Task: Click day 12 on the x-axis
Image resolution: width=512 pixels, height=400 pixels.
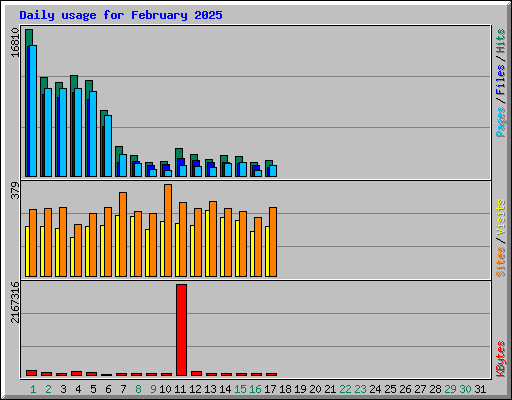Action: click(195, 389)
